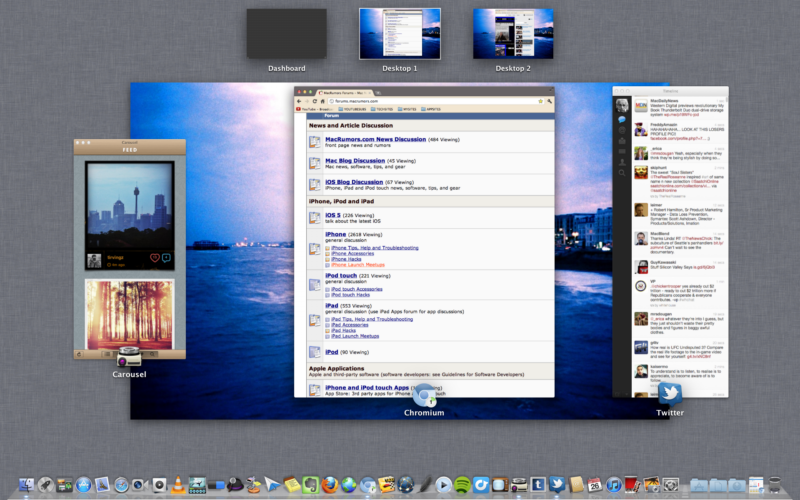Image resolution: width=800 pixels, height=500 pixels.
Task: Open MacRumors.com News Discussion link
Action: coord(376,139)
